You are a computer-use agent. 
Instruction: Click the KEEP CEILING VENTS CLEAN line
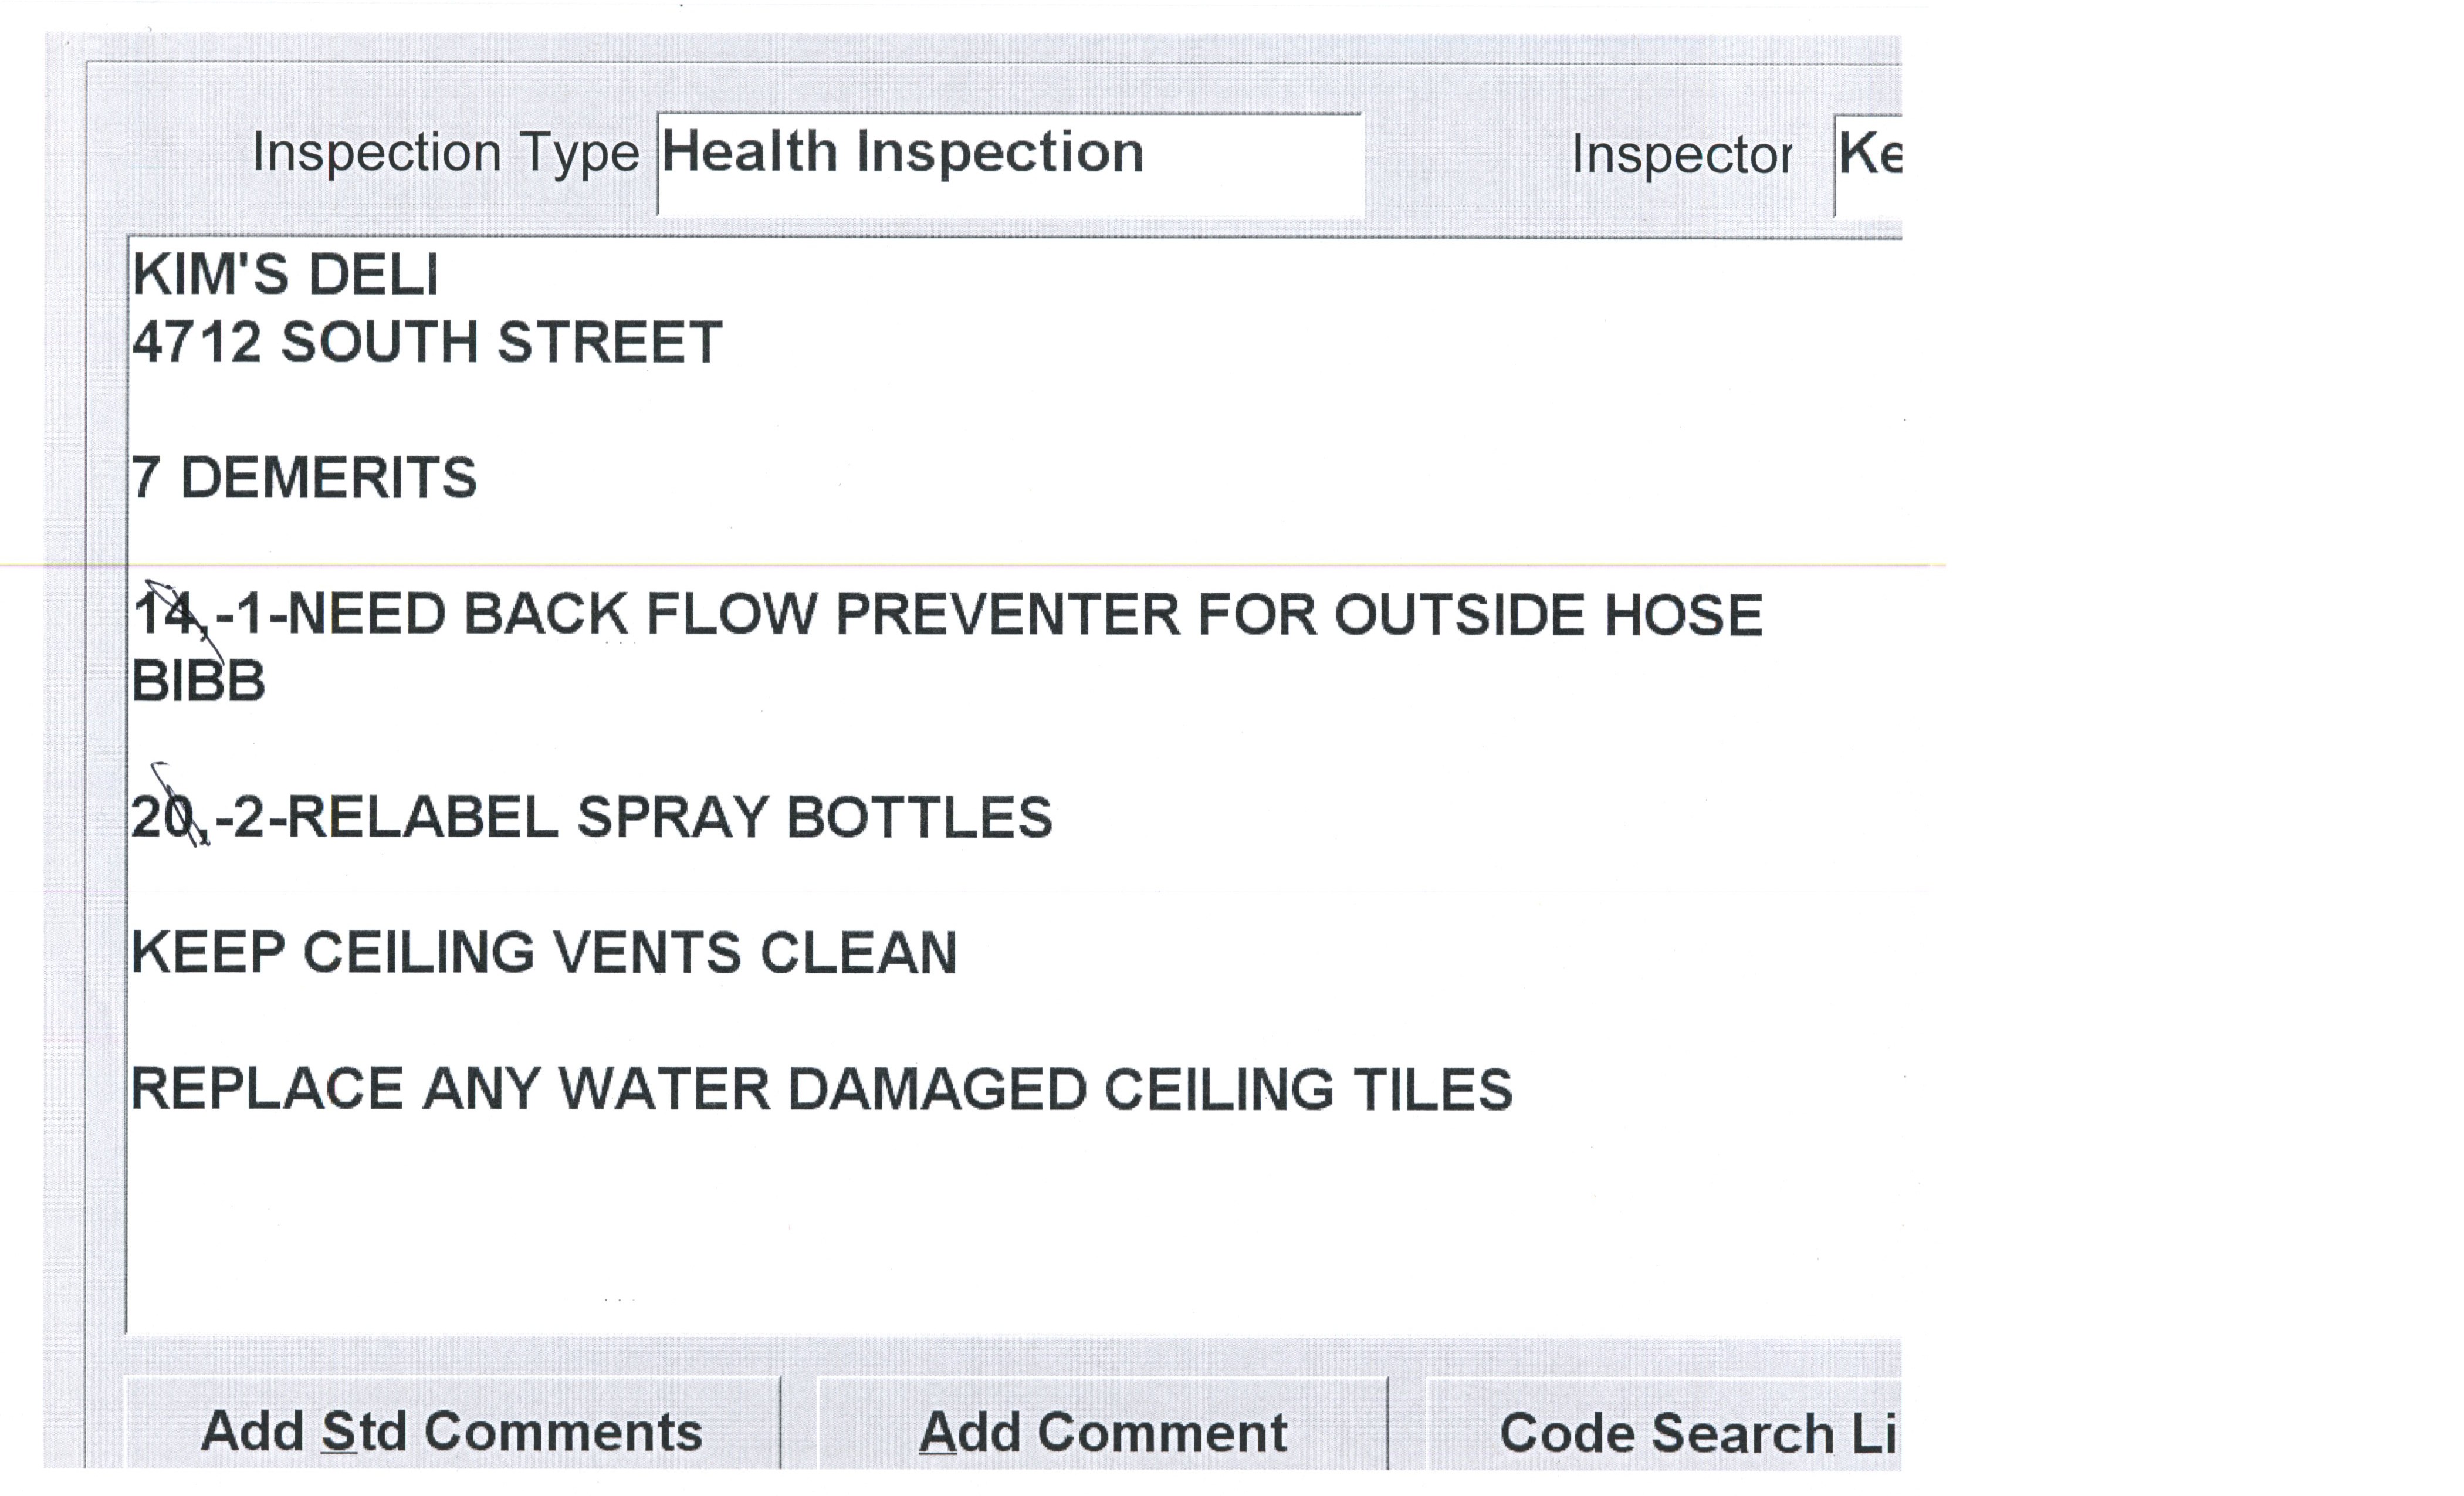[544, 953]
